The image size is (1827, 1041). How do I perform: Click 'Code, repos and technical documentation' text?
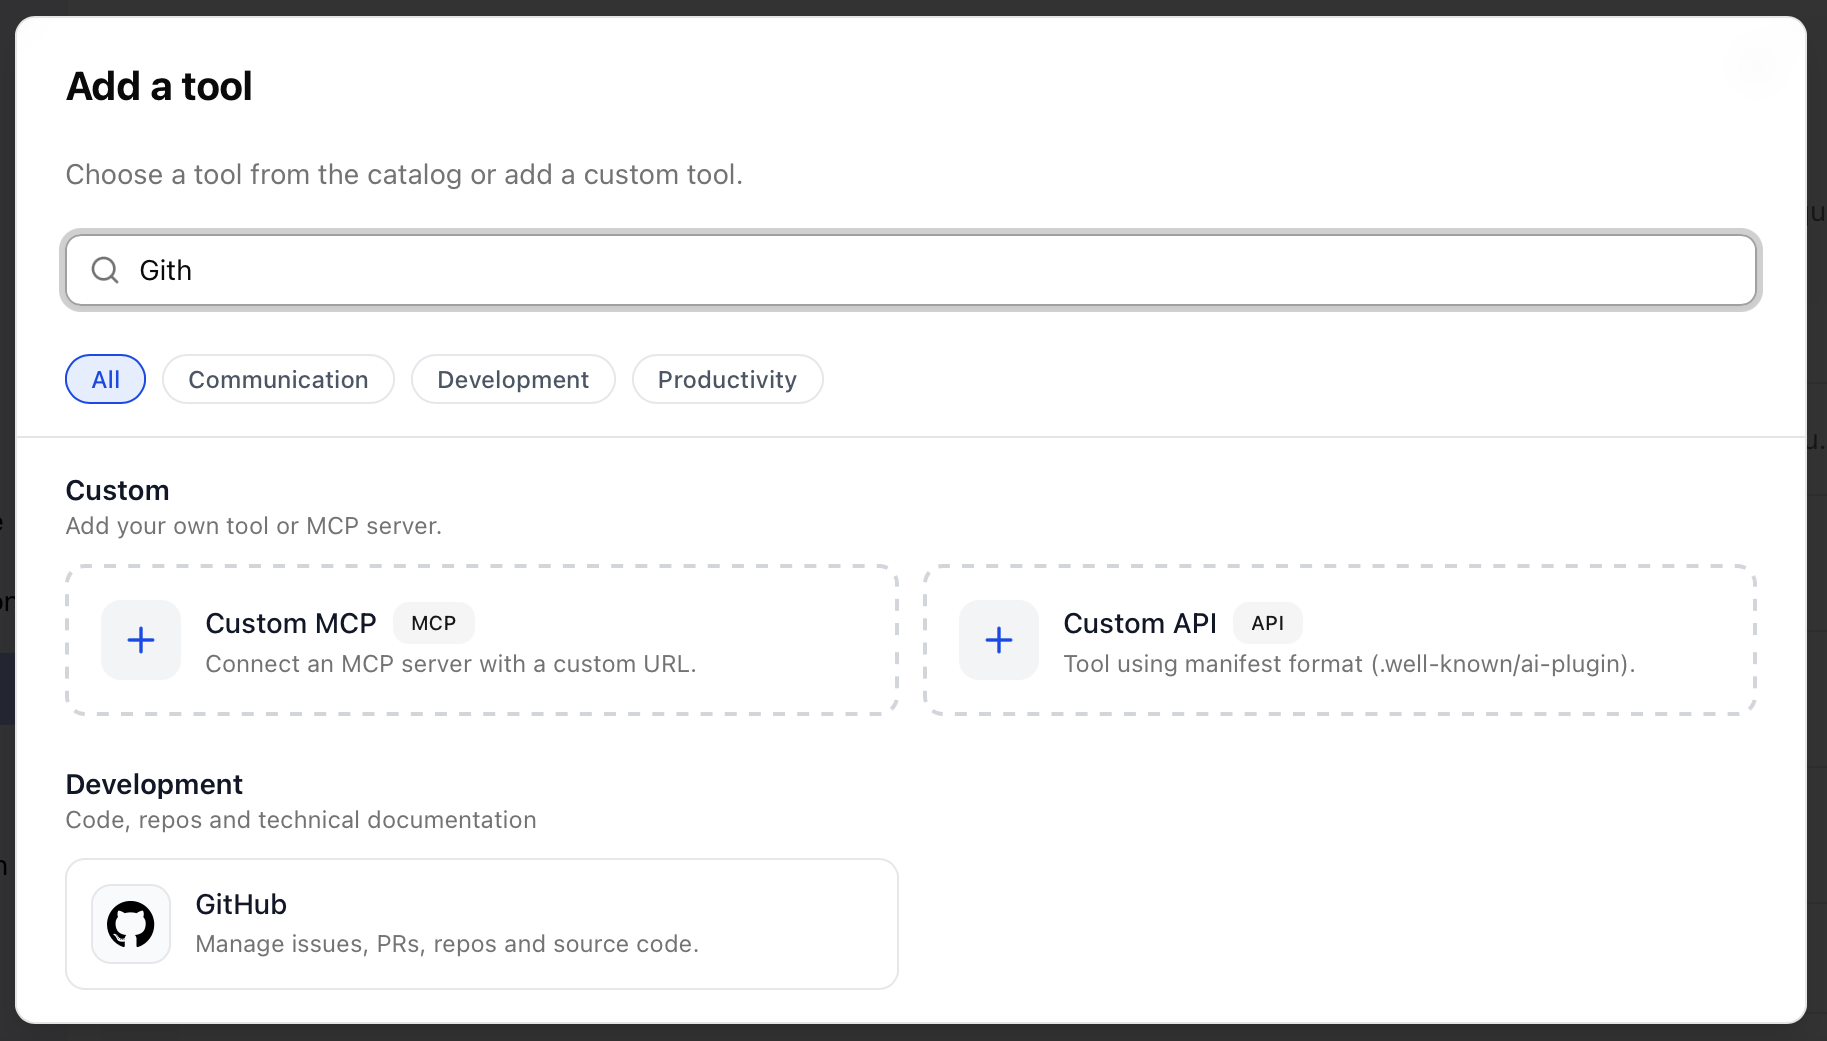pos(301,820)
